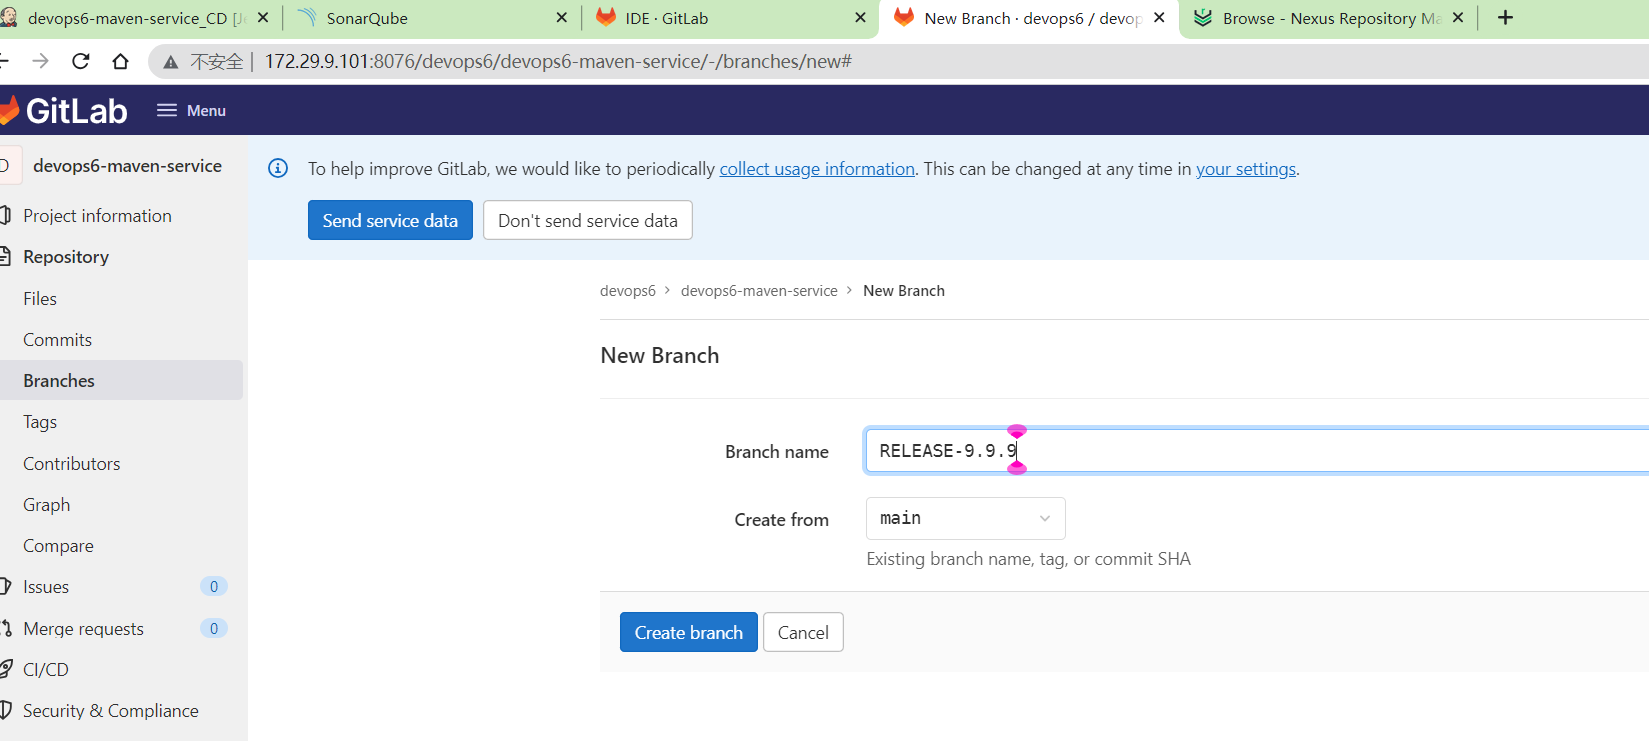Click the browser address bar URL
Screen dimensions: 1649x741
coord(558,61)
